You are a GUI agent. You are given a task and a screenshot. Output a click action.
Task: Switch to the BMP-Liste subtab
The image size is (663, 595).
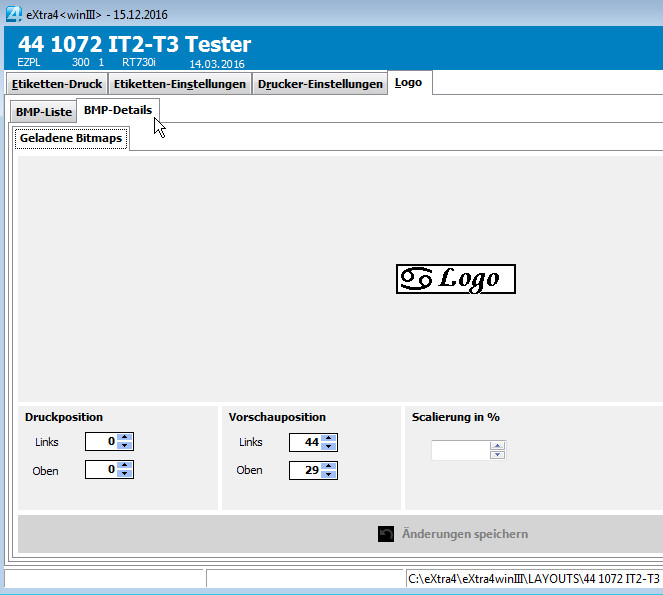(43, 111)
